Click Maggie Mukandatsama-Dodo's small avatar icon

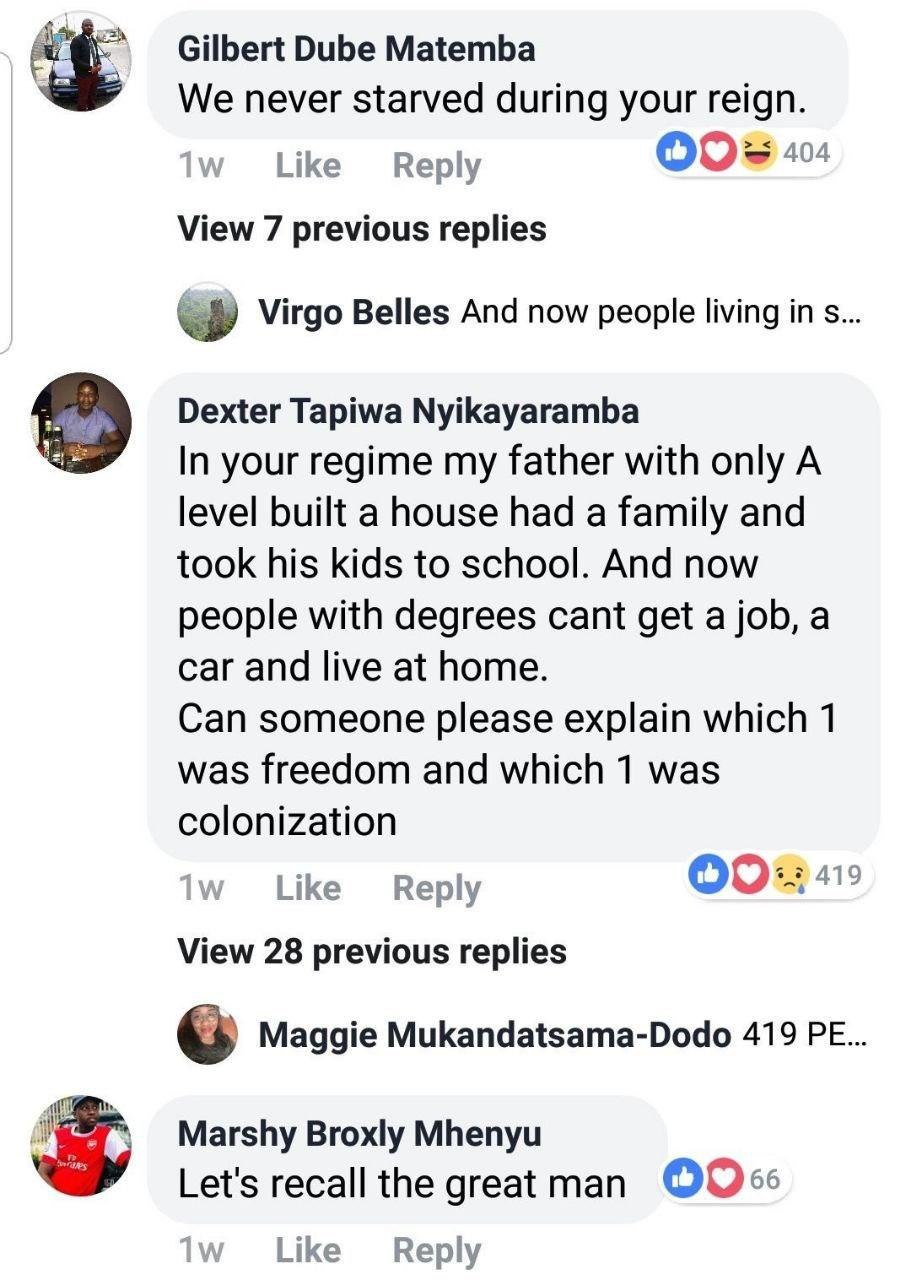[x=207, y=1034]
